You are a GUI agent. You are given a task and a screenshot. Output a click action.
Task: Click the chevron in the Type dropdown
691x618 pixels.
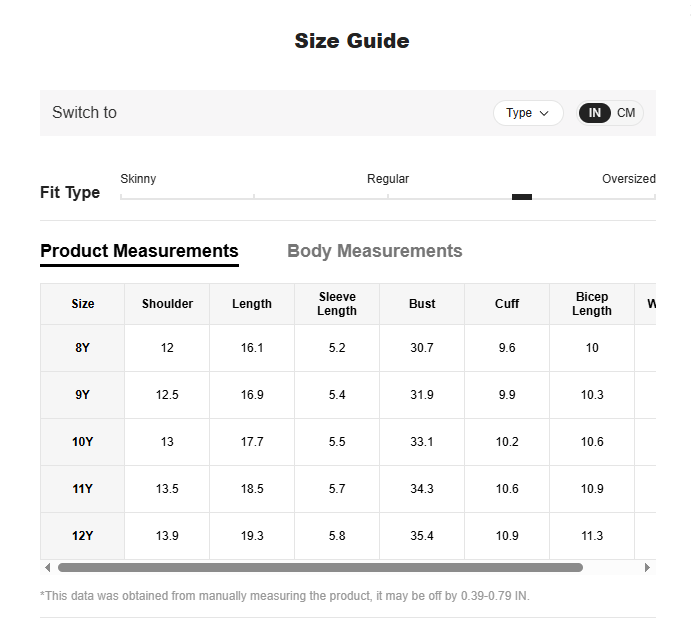(x=544, y=113)
